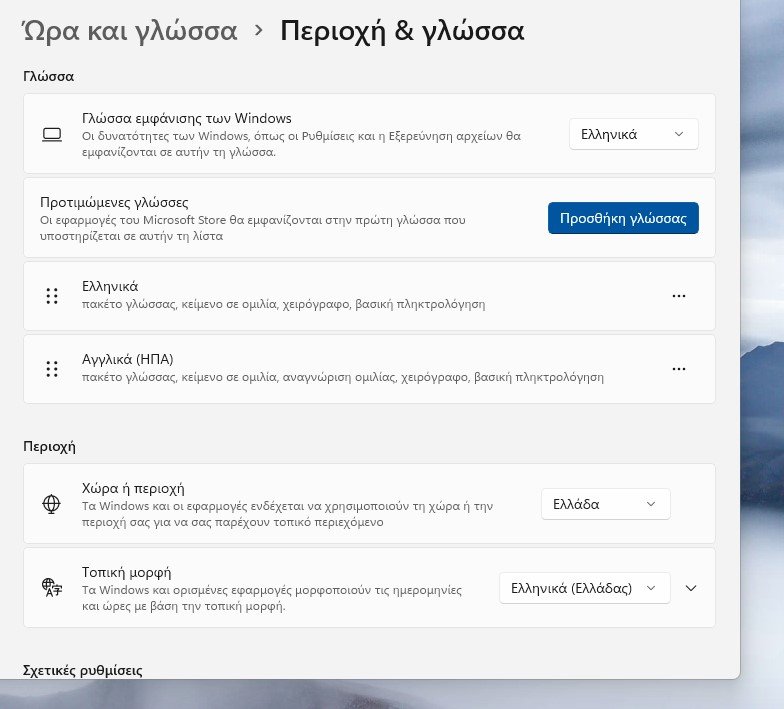Open the three-dot menu for Ελληνικά
The image size is (784, 709).
point(678,296)
